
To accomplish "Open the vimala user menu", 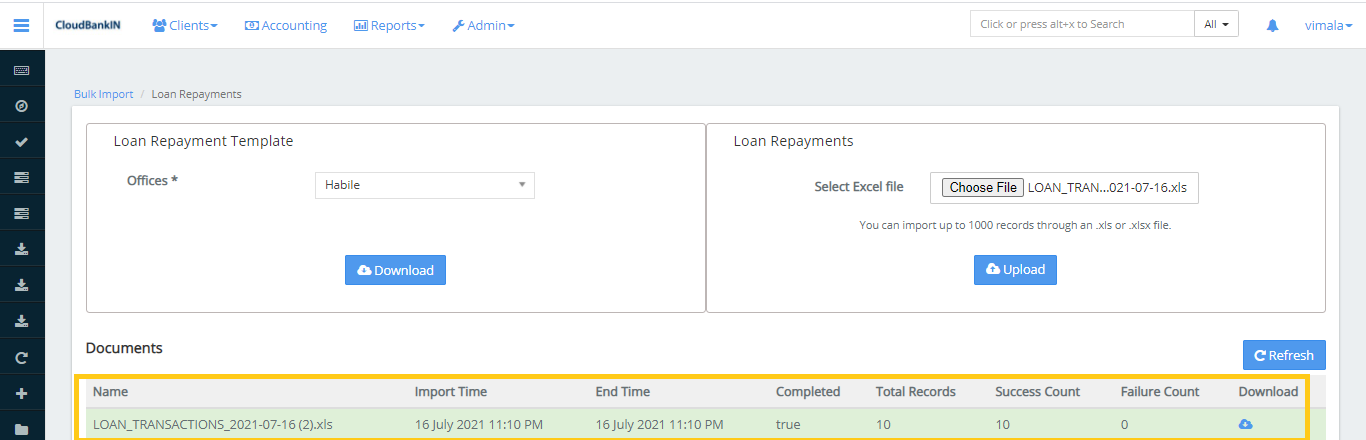I will pyautogui.click(x=1328, y=25).
